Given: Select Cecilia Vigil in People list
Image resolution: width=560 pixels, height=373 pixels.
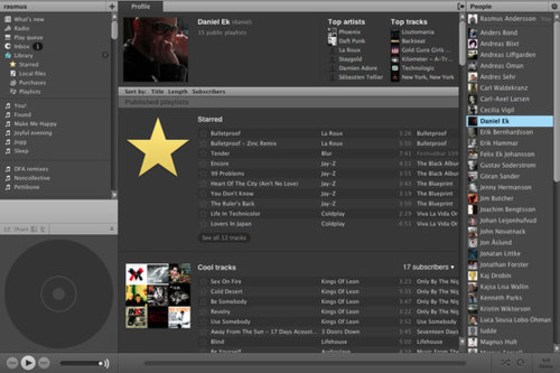Looking at the screenshot, I should tap(497, 110).
